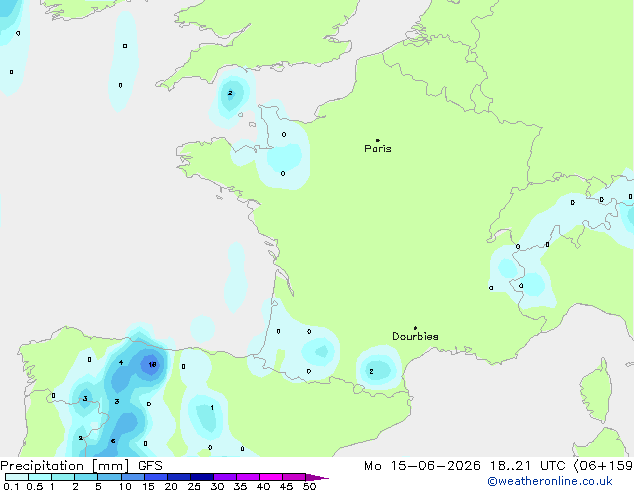
Task: Click the above-50 mm legend arrow tip
Action: [317, 477]
